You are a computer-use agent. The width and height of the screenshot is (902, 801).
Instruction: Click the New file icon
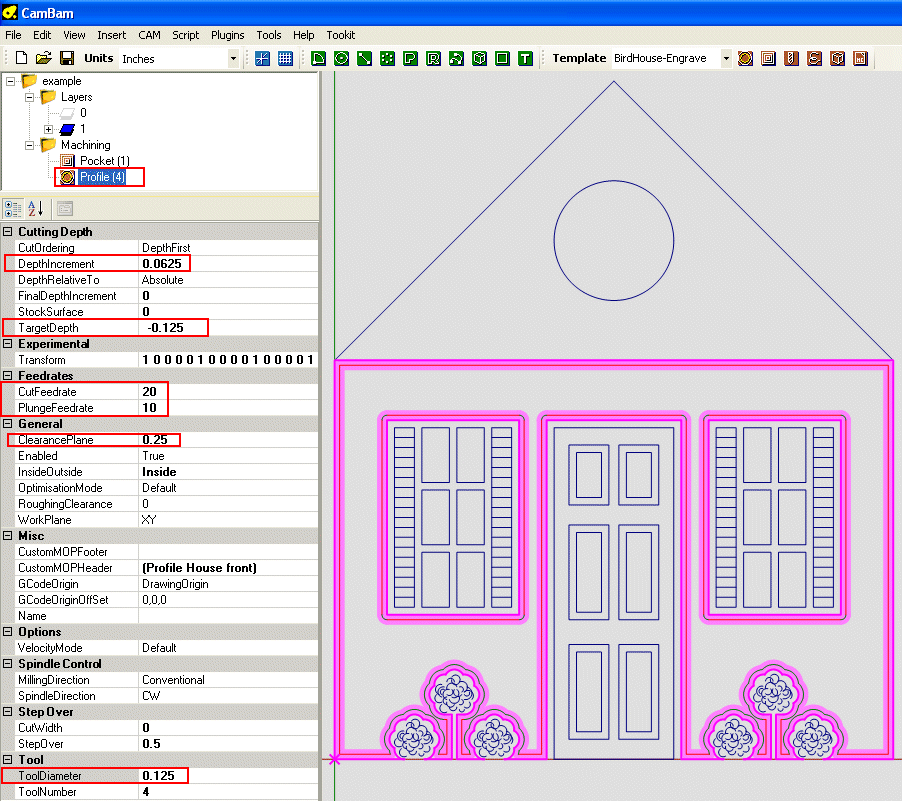point(20,59)
